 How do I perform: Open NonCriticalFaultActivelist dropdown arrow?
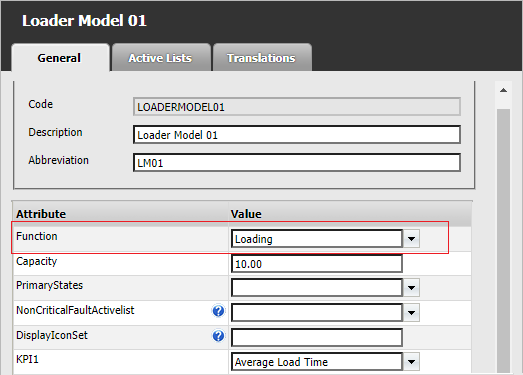[x=411, y=313]
